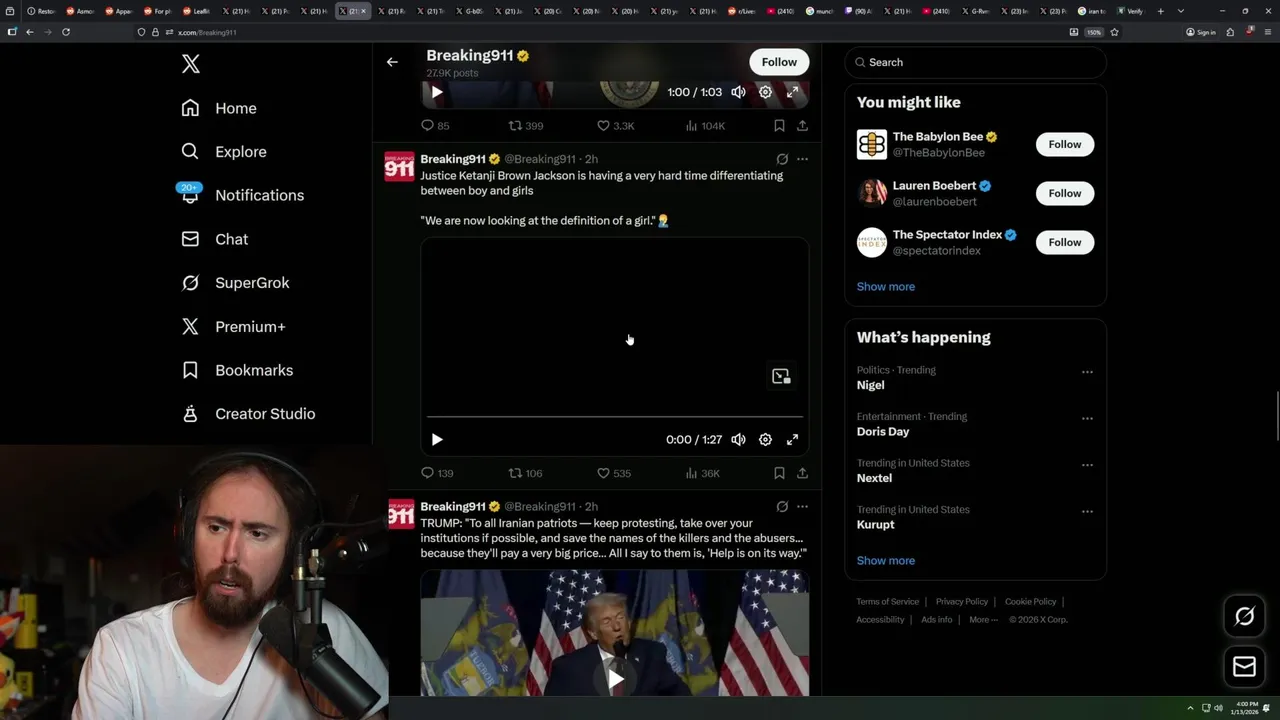
Task: Open Privacy Policy link
Action: (961, 602)
